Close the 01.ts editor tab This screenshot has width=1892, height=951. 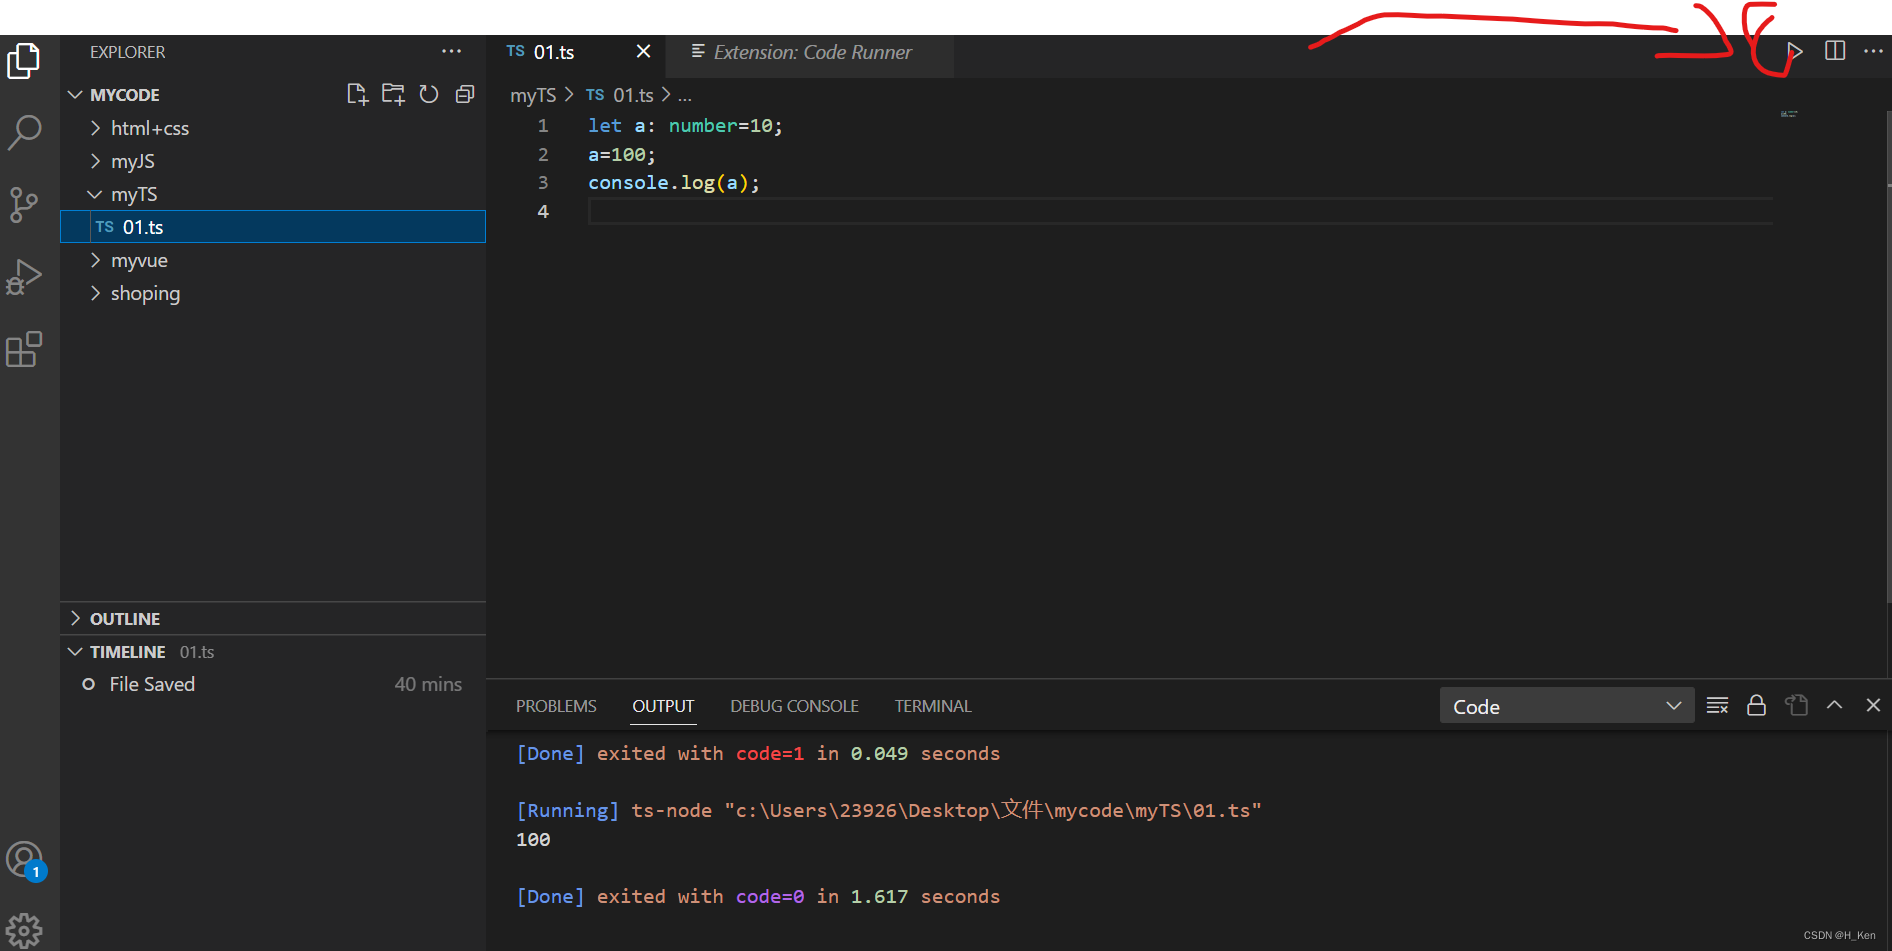click(644, 51)
